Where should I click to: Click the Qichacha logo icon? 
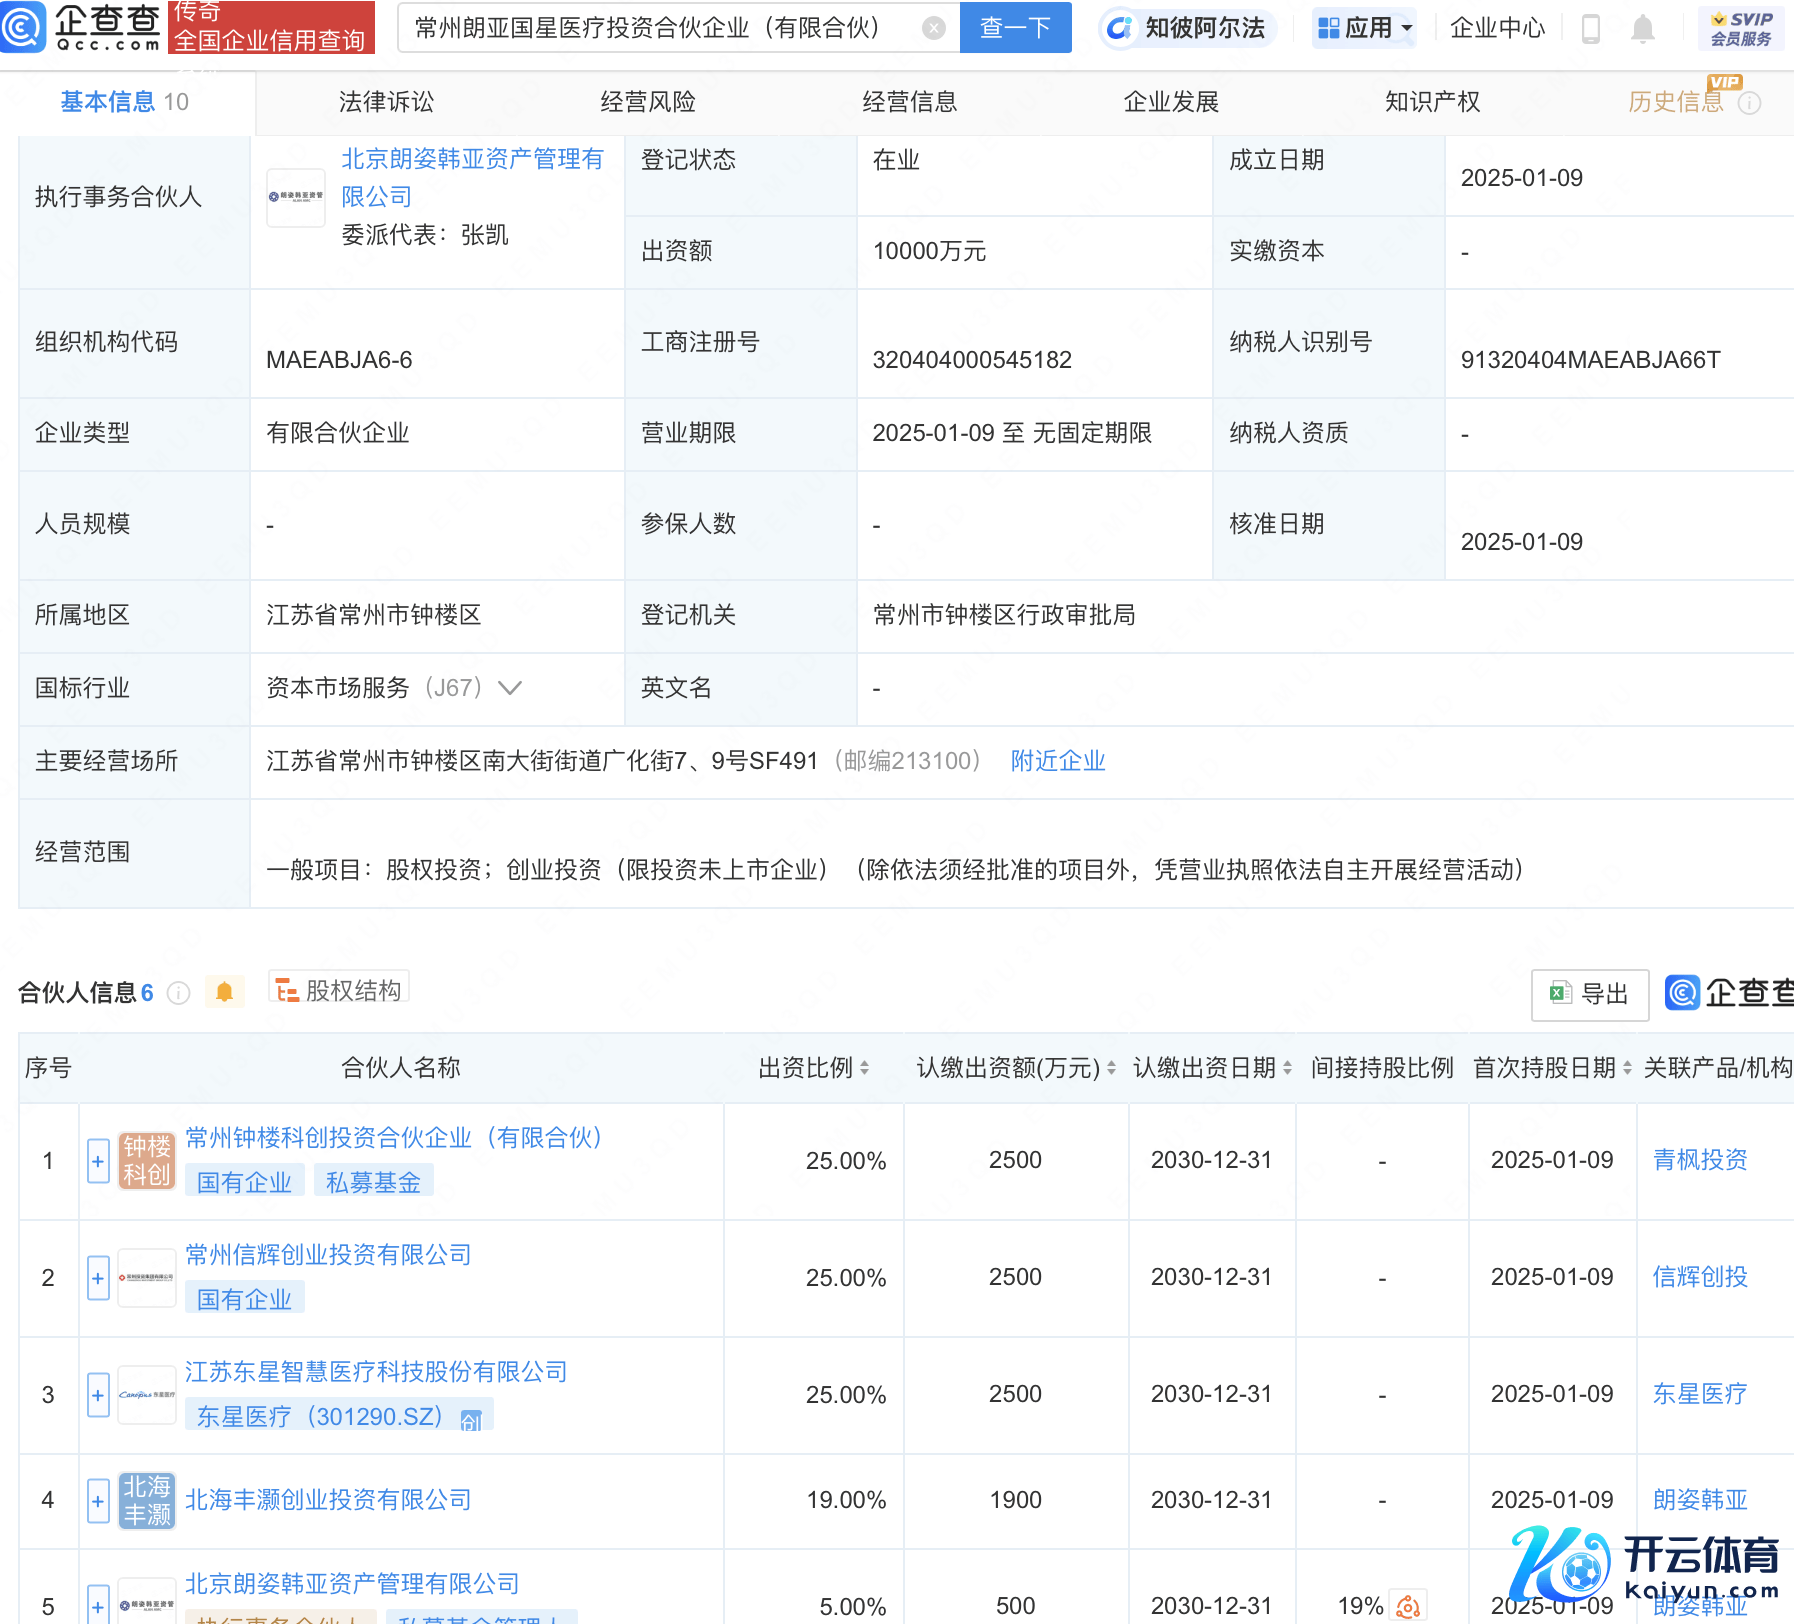tap(24, 26)
